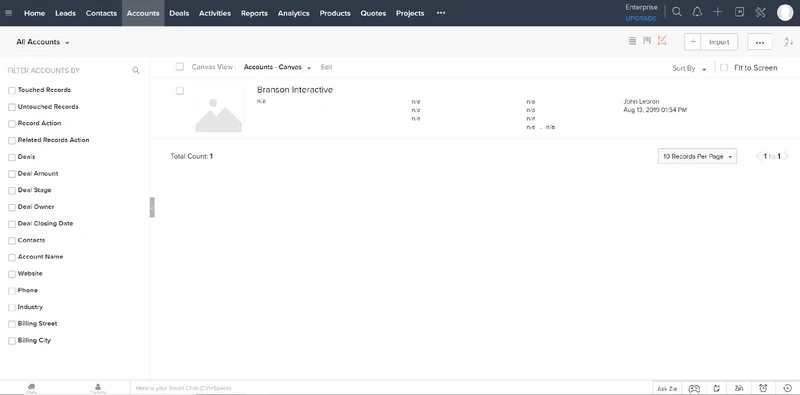Viewport: 800px width, 395px height.
Task: Switch to list view icon
Action: point(632,41)
